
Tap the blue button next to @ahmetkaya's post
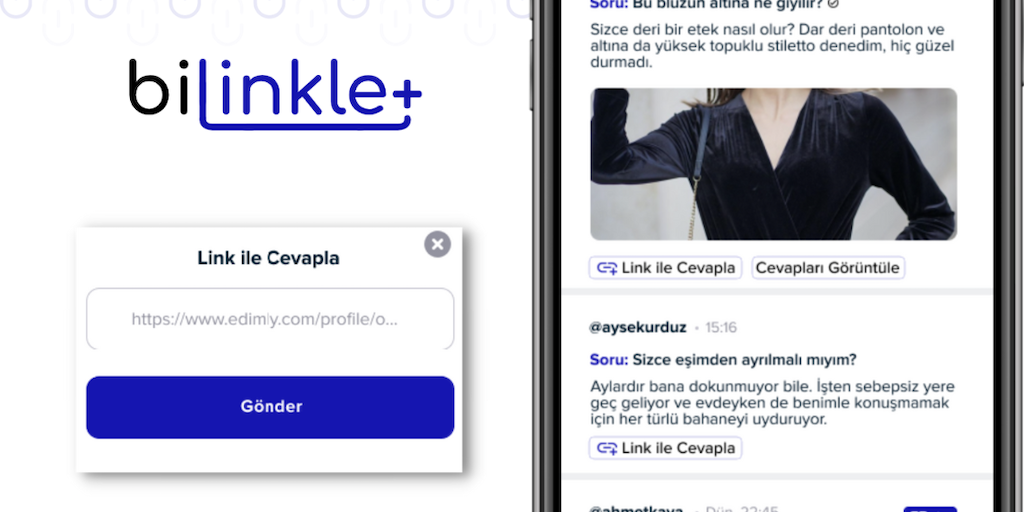930,509
